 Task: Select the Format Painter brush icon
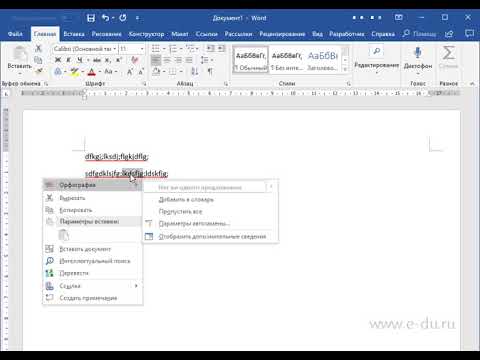click(39, 71)
